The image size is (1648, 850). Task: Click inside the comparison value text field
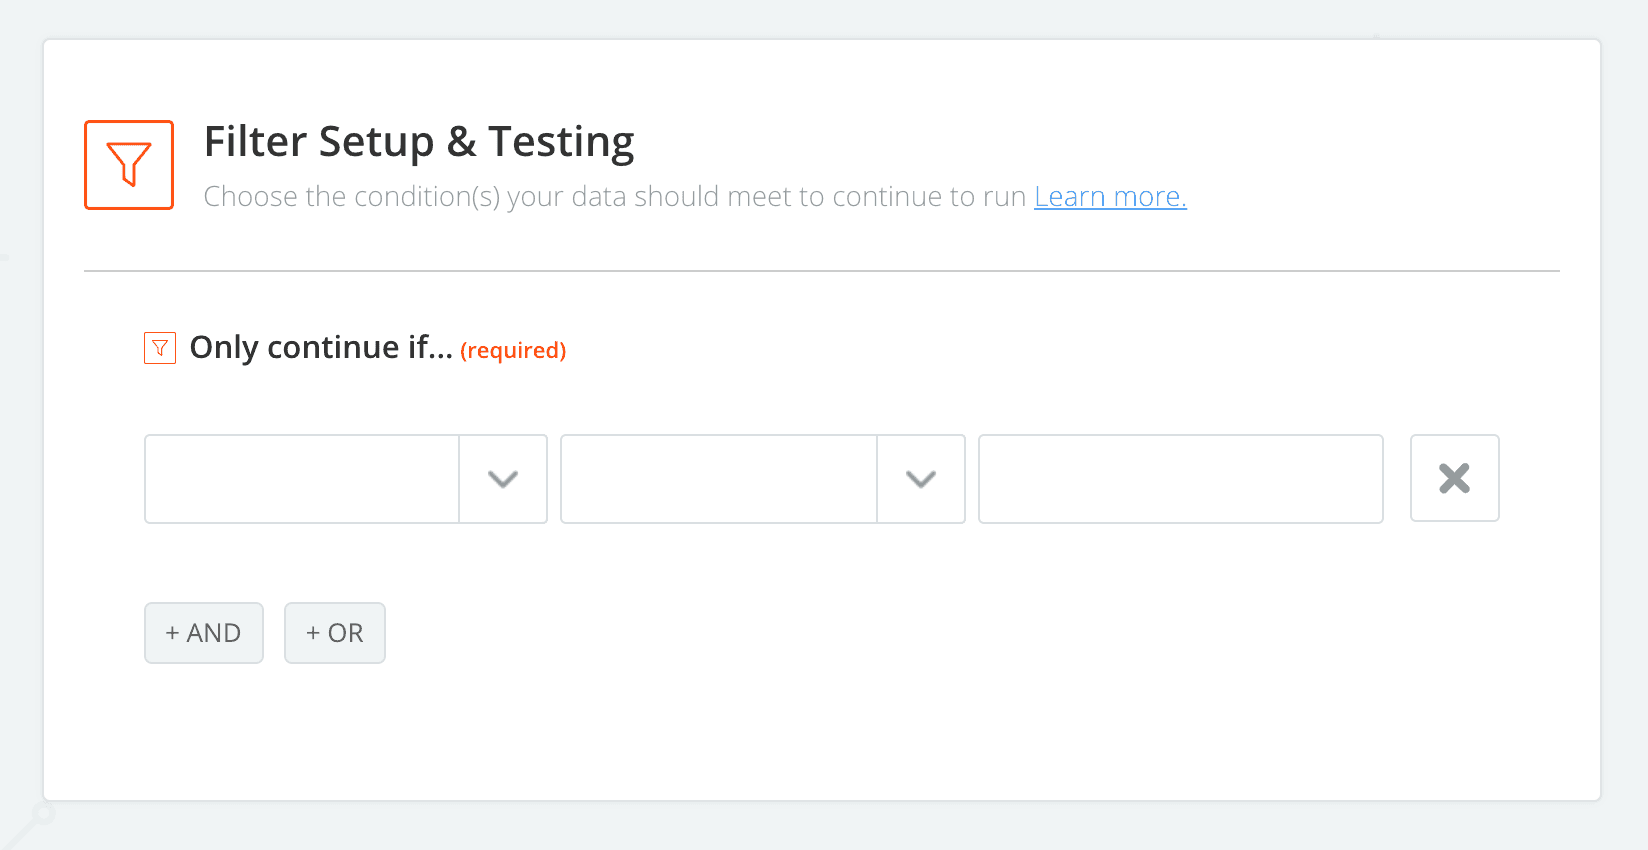click(1180, 479)
